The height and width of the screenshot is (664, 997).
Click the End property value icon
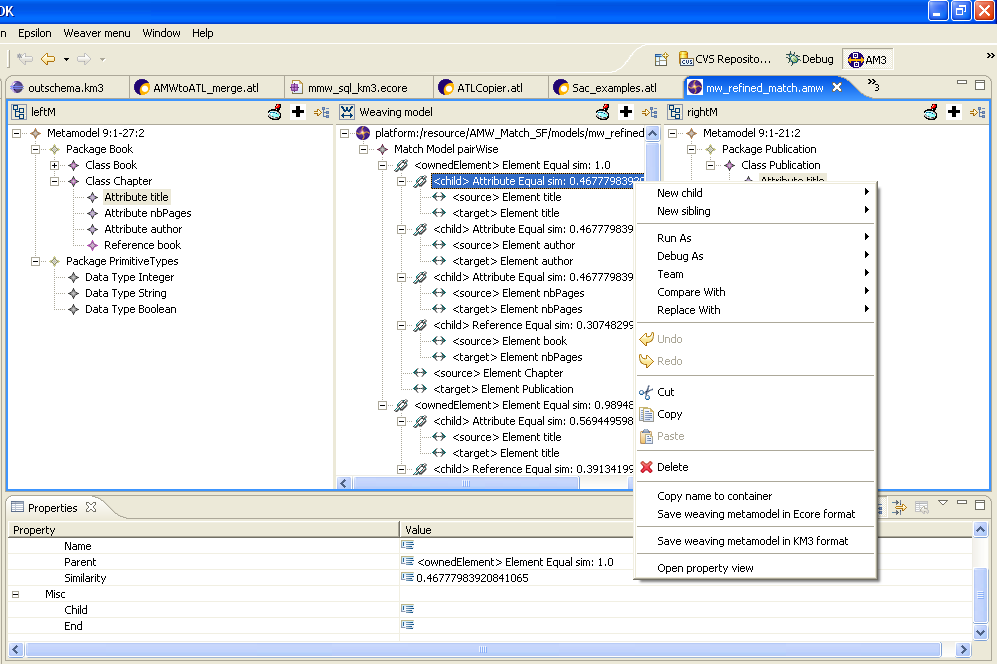[408, 625]
